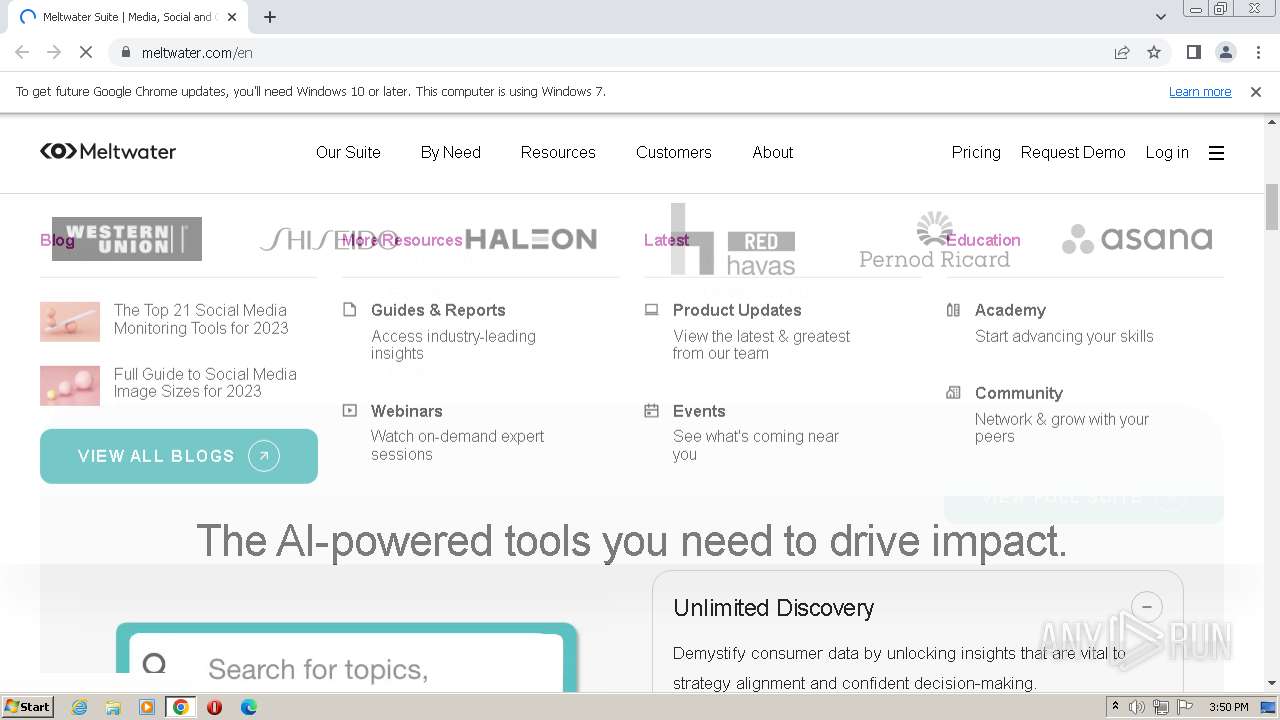Open the Resources menu
This screenshot has height=720, width=1280.
click(558, 152)
